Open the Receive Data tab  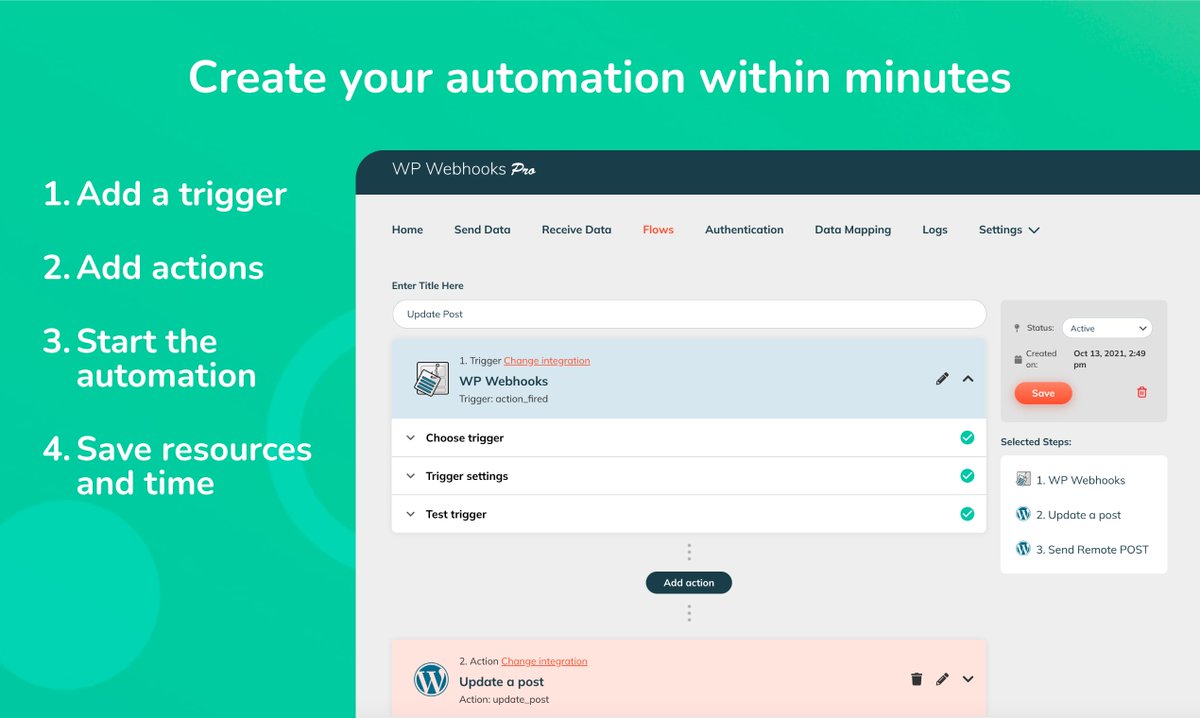[576, 230]
